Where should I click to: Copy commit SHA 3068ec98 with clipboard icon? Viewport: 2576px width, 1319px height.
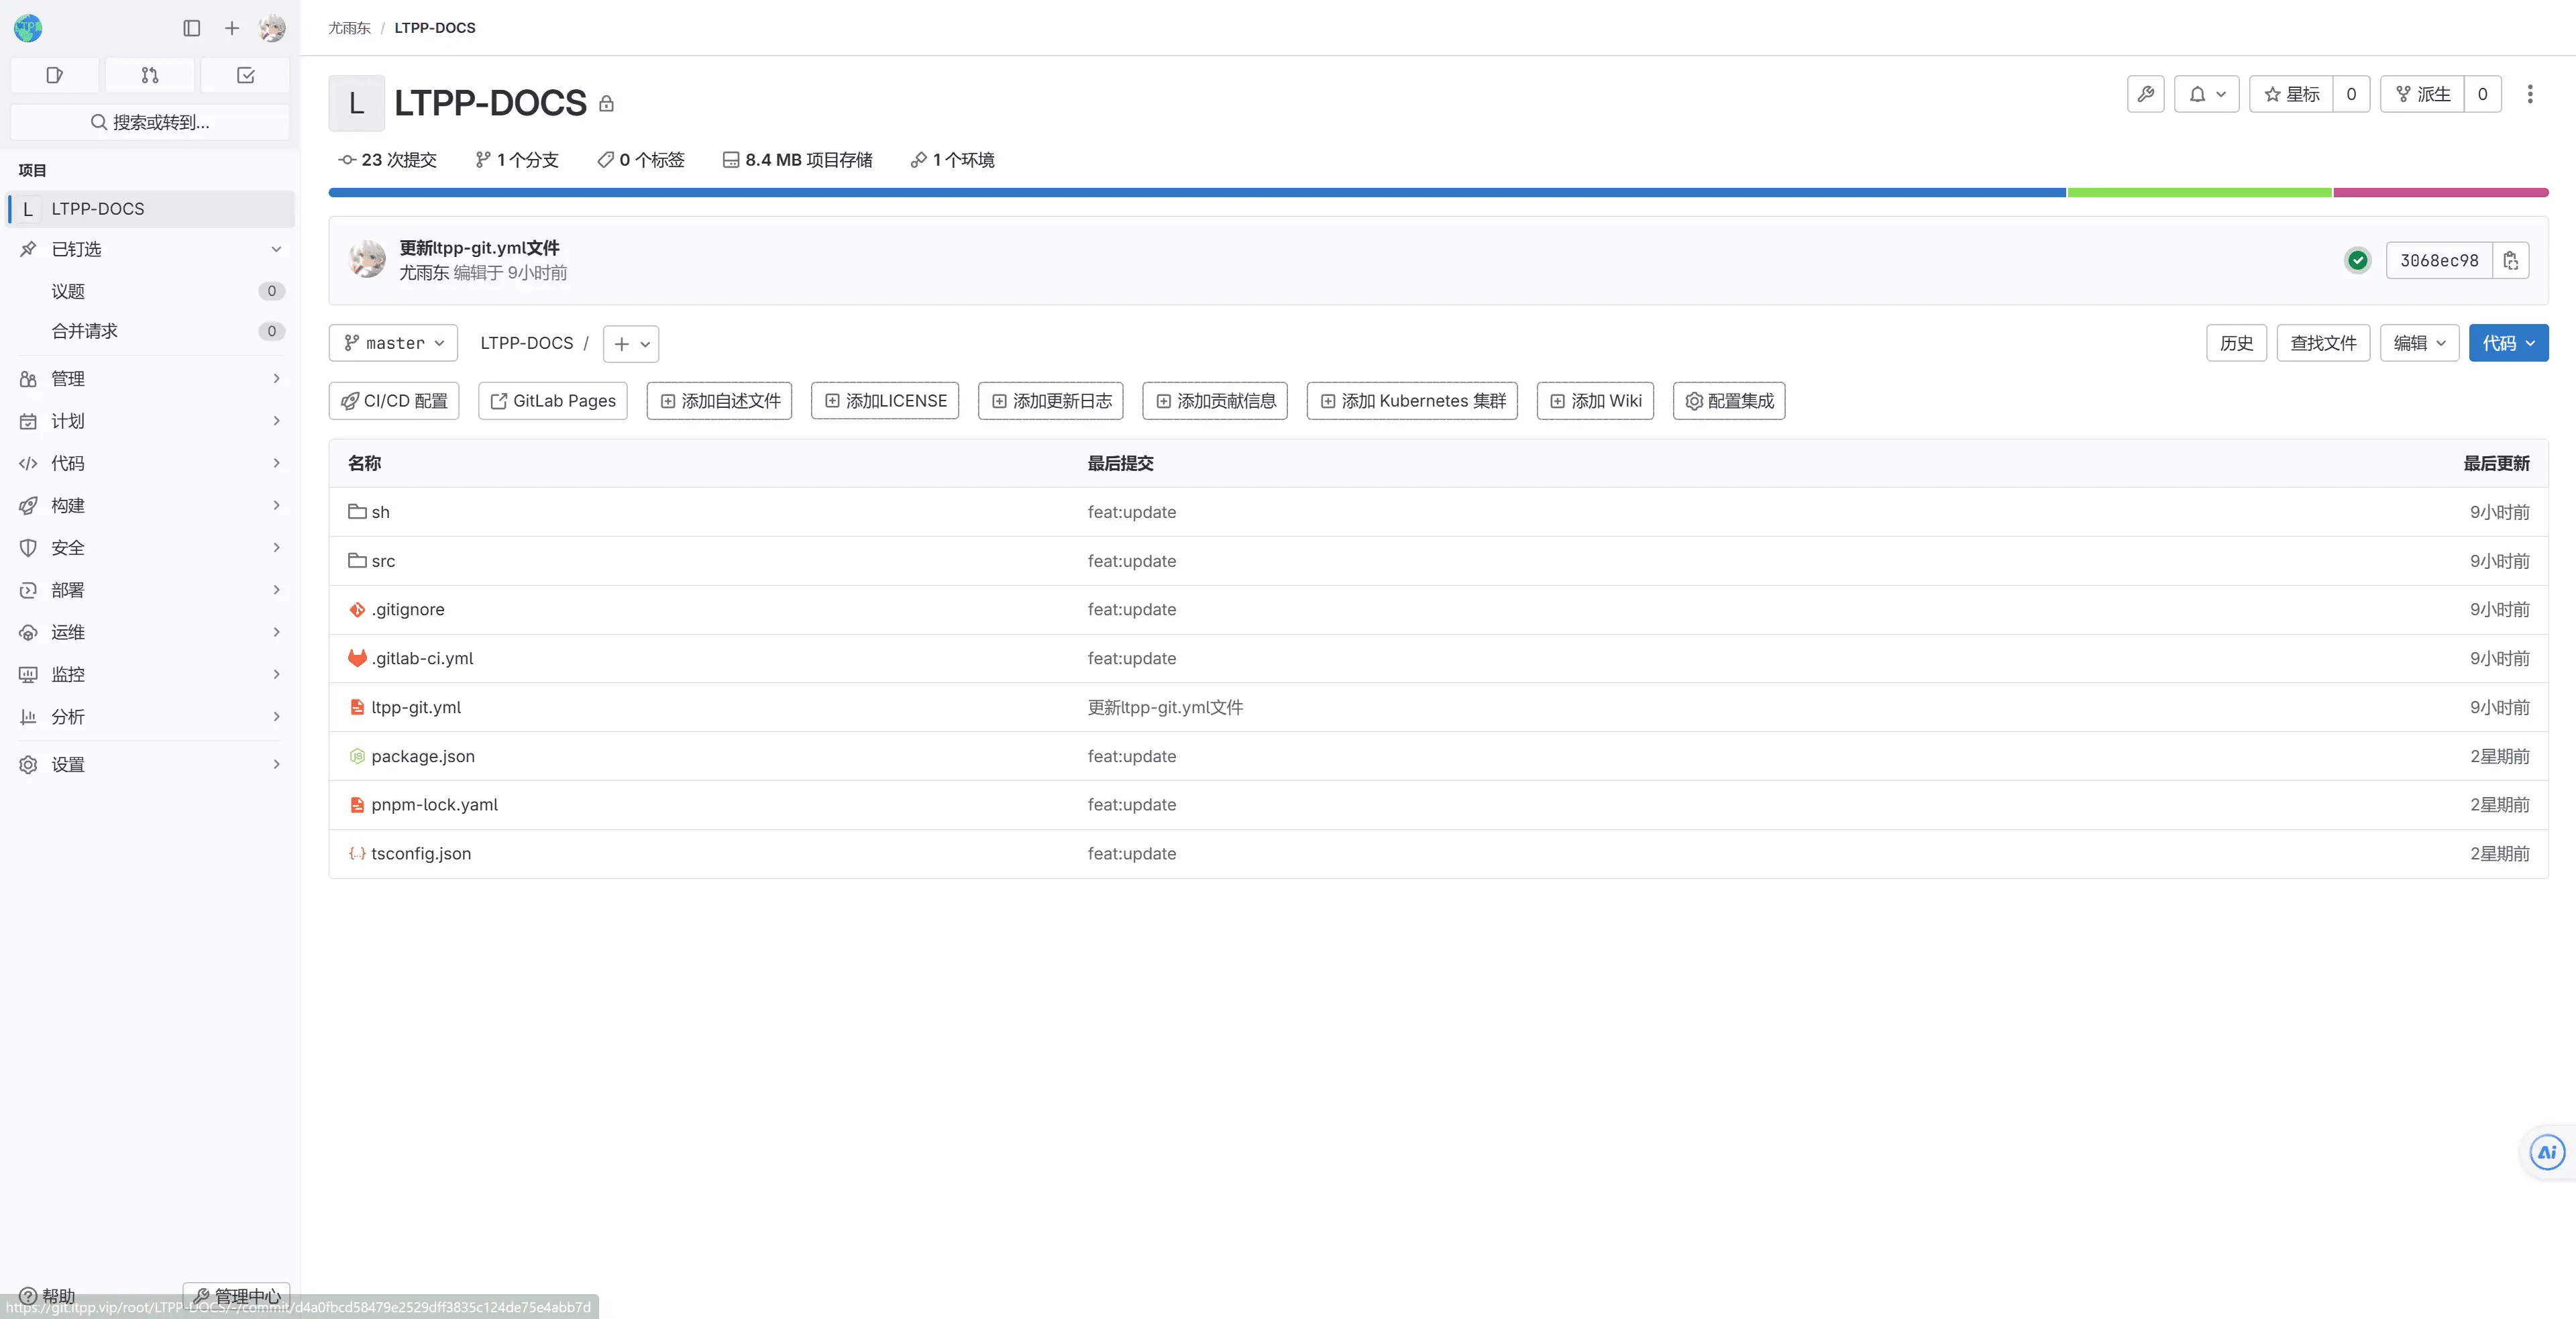click(x=2510, y=260)
